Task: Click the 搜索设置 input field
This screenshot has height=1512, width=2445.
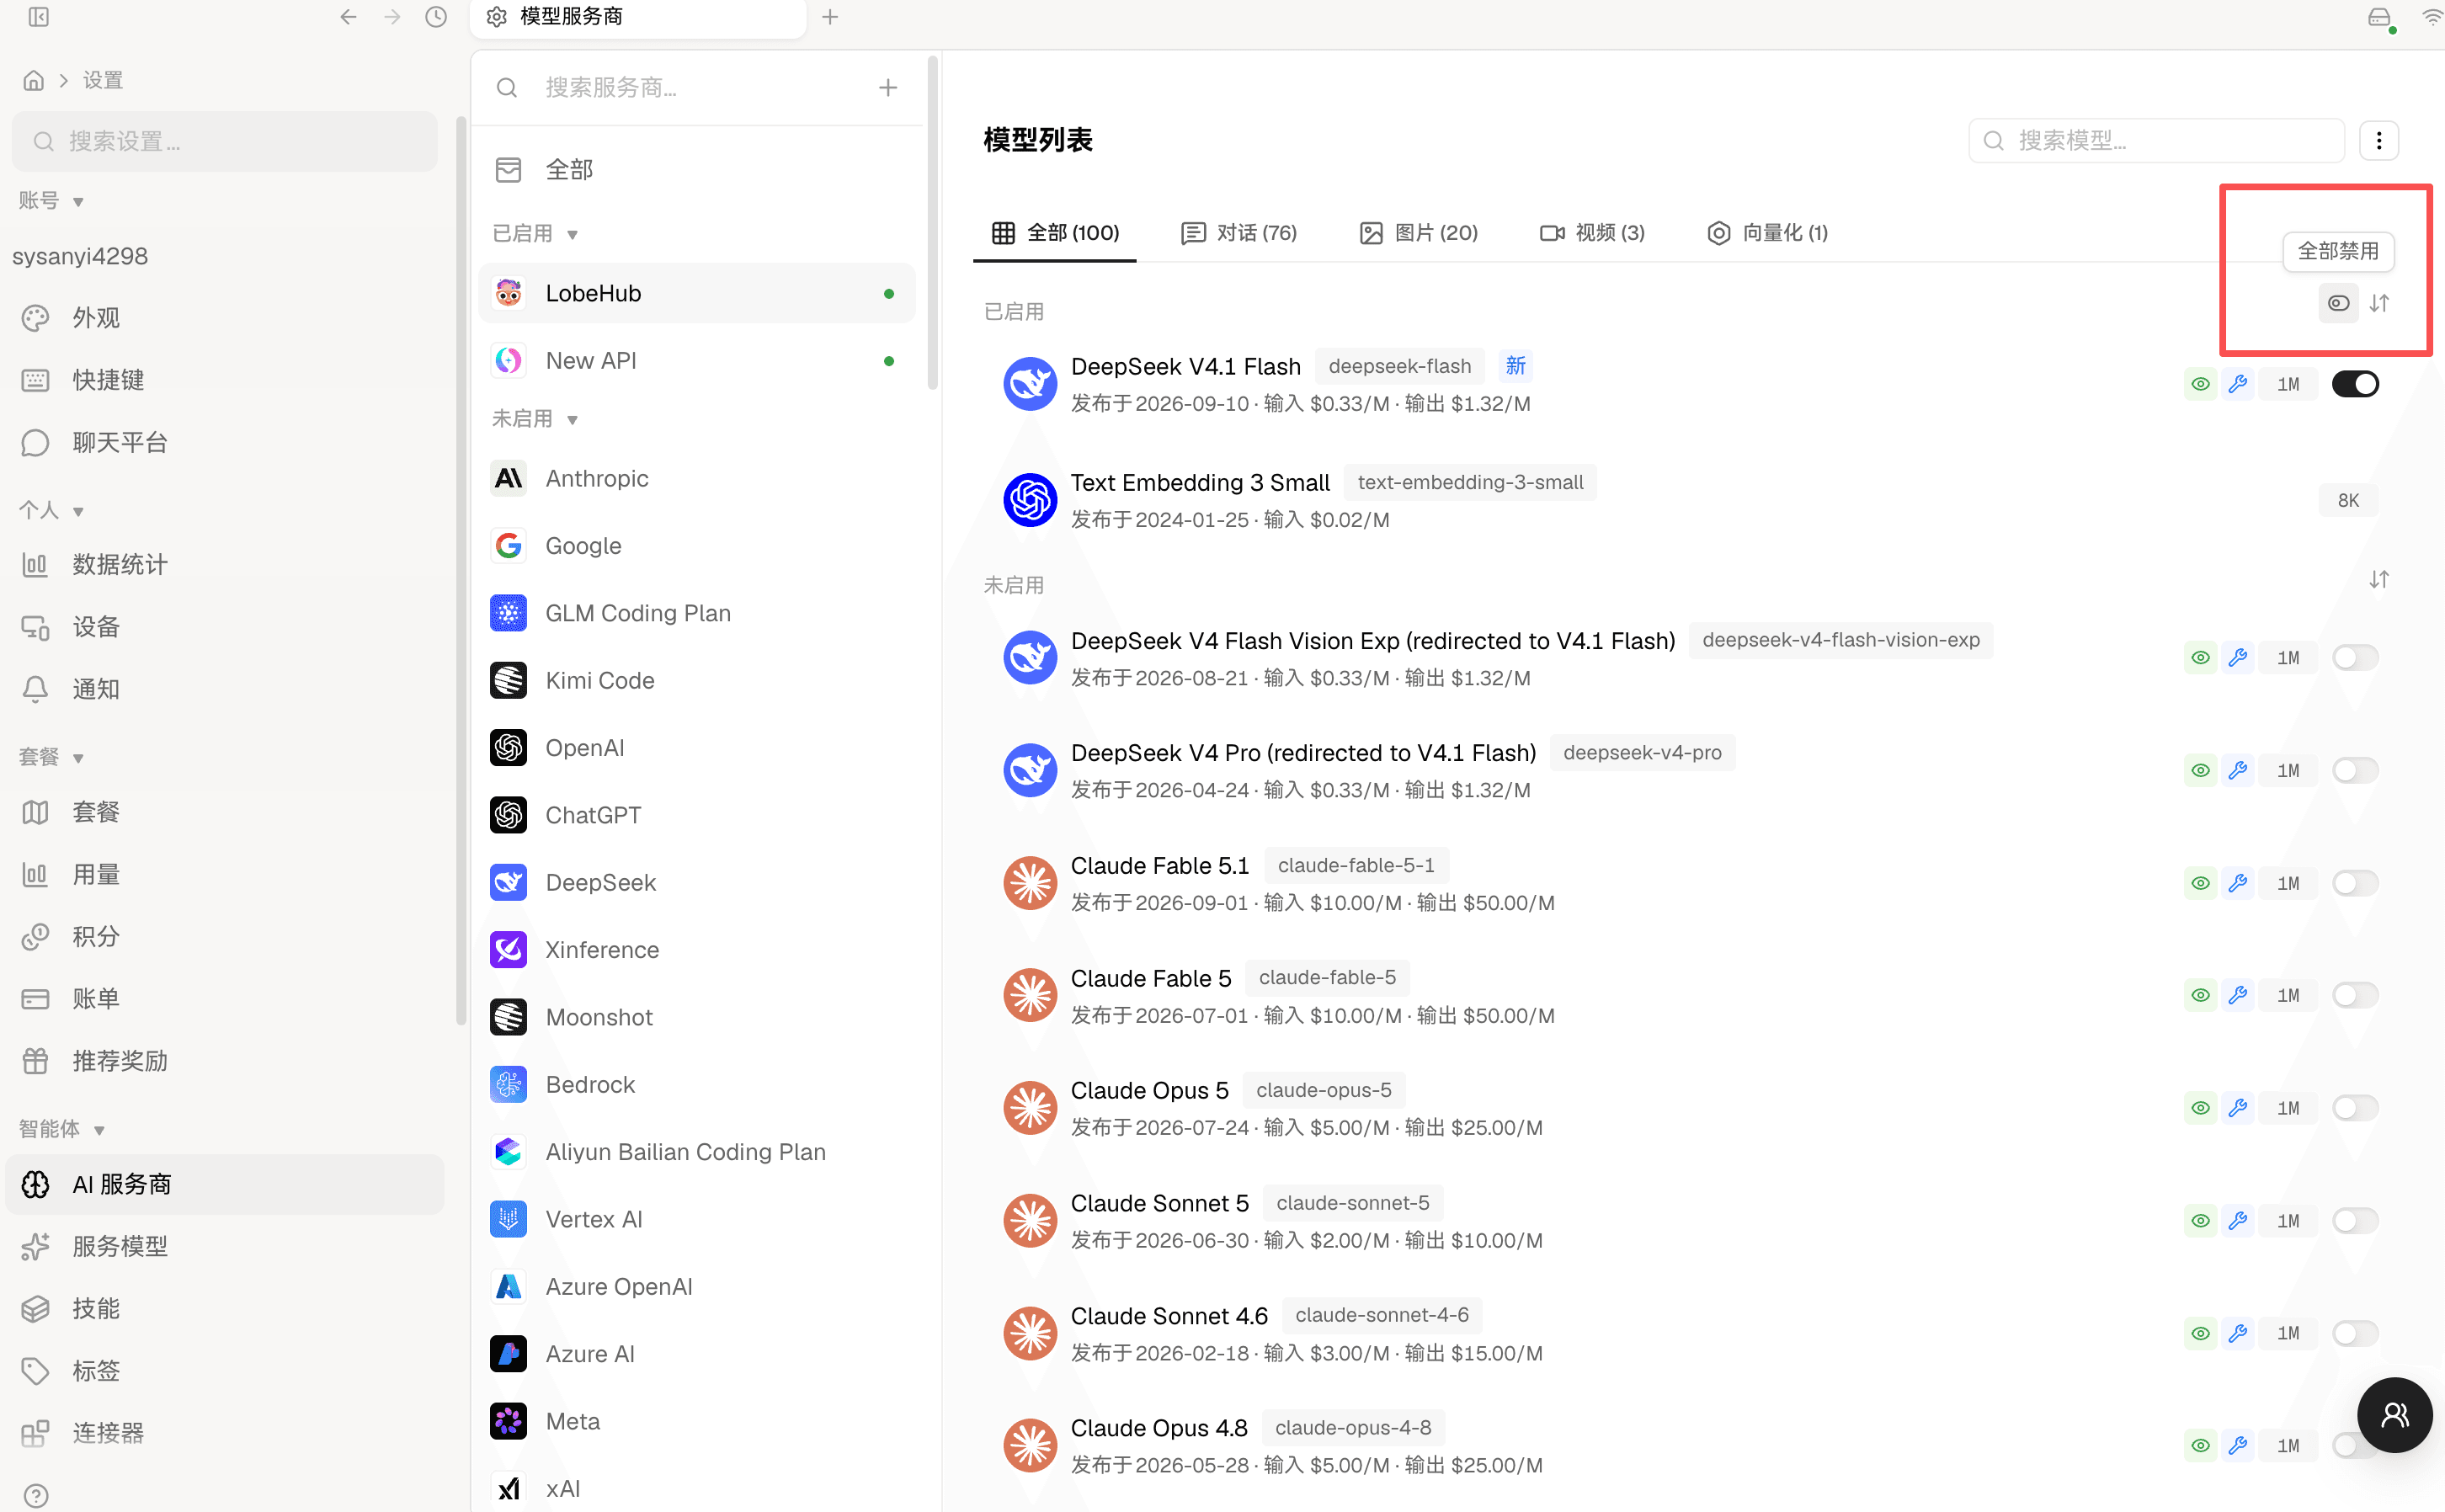Action: point(225,141)
